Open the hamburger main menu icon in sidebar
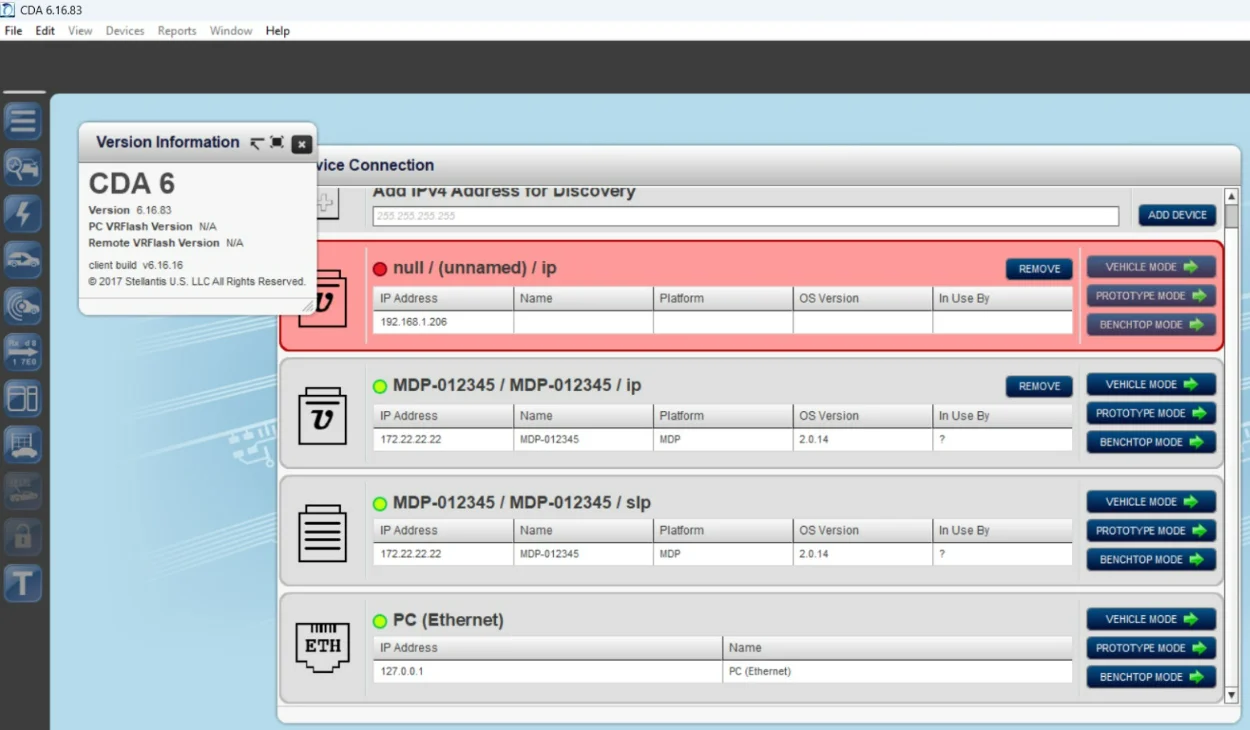 coord(23,121)
